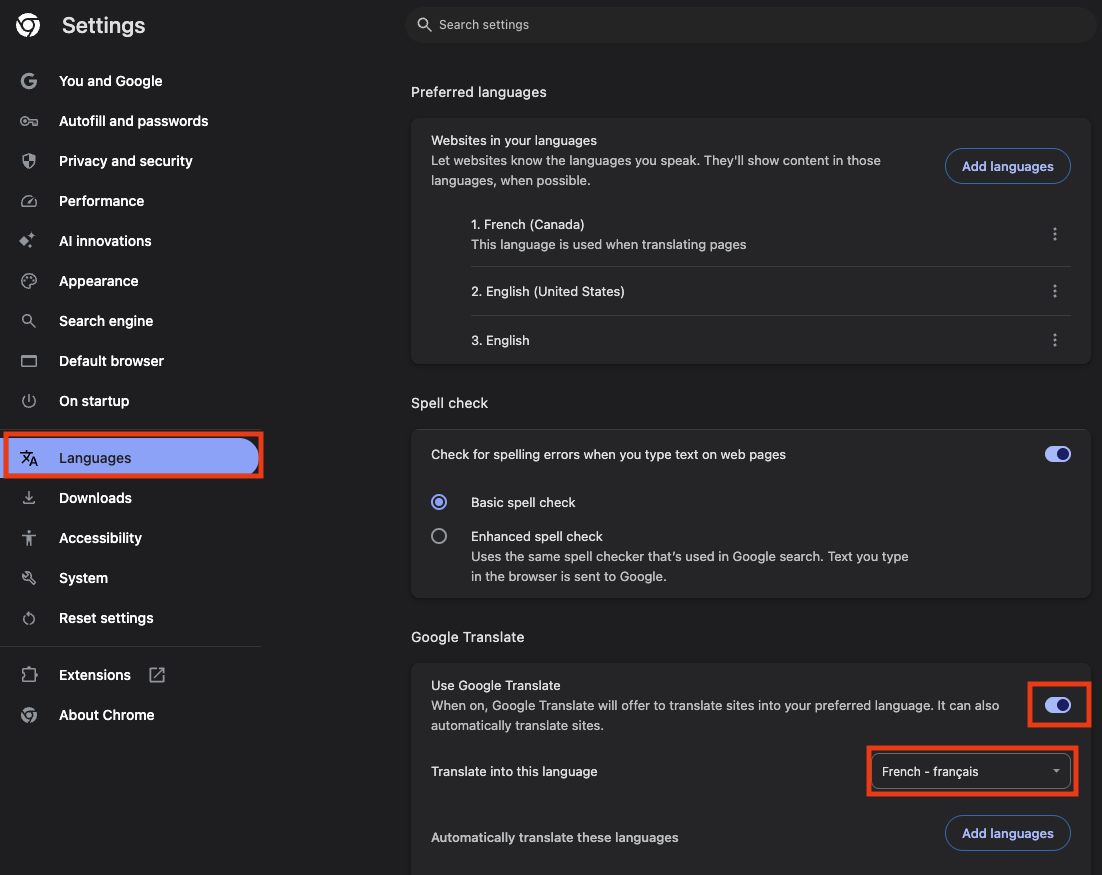This screenshot has height=875, width=1102.
Task: Turn off the Use Google Translate switch
Action: pyautogui.click(x=1057, y=705)
